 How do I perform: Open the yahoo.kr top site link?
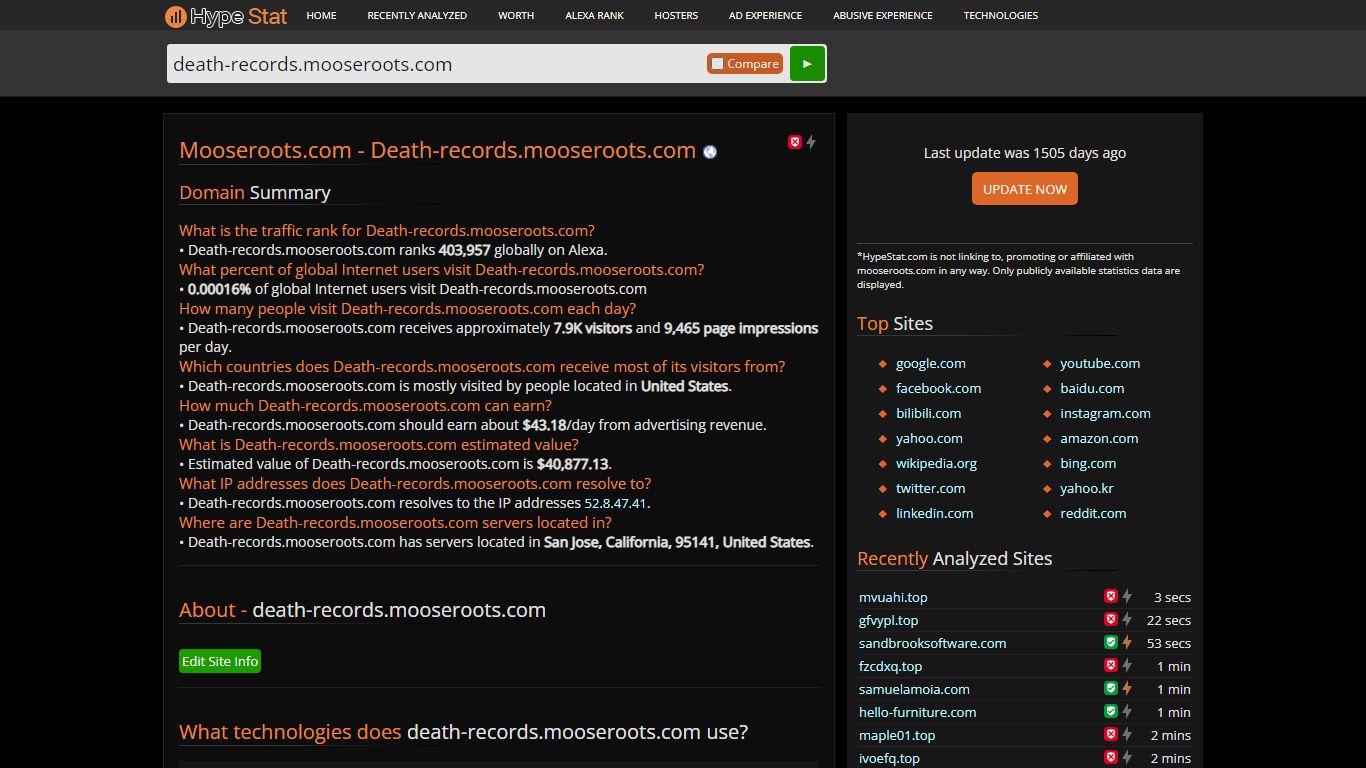pos(1087,488)
